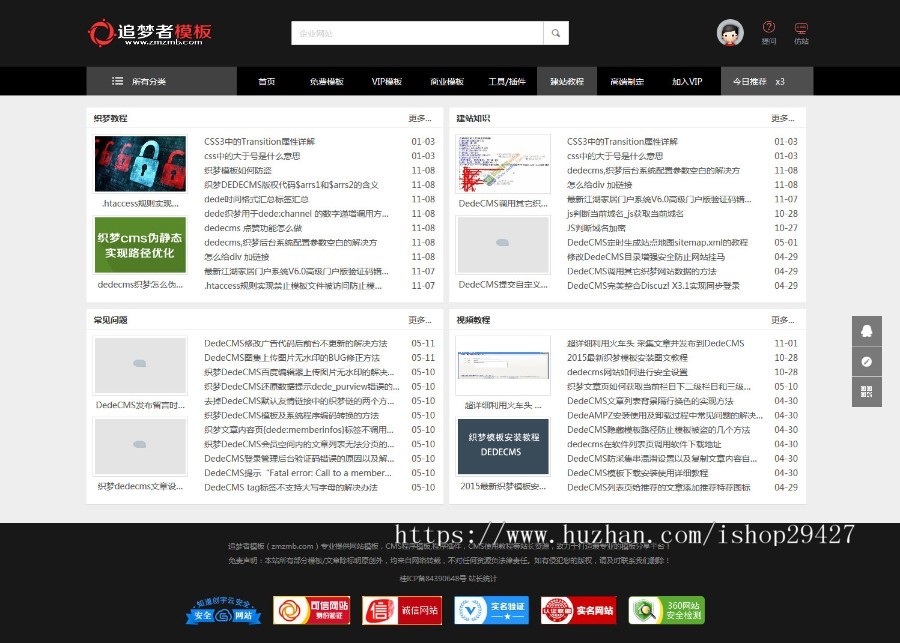Click the 视频教程 section heading

[x=473, y=320]
